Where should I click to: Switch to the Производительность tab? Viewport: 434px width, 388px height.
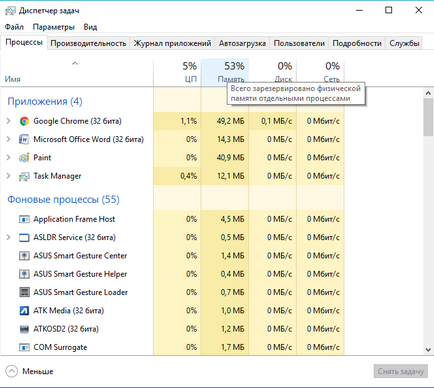[x=88, y=43]
